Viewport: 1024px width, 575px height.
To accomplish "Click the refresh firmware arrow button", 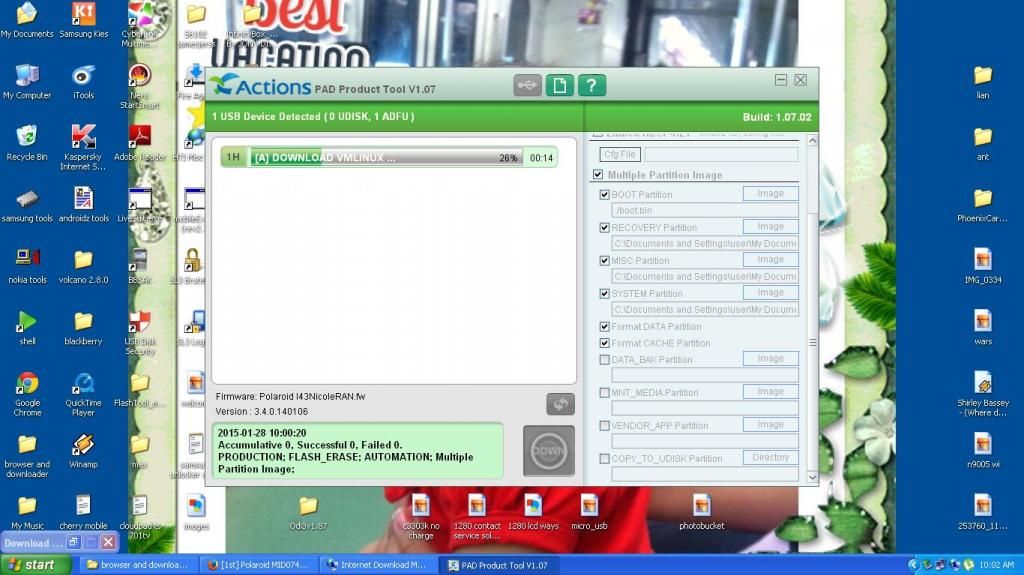I will (560, 404).
